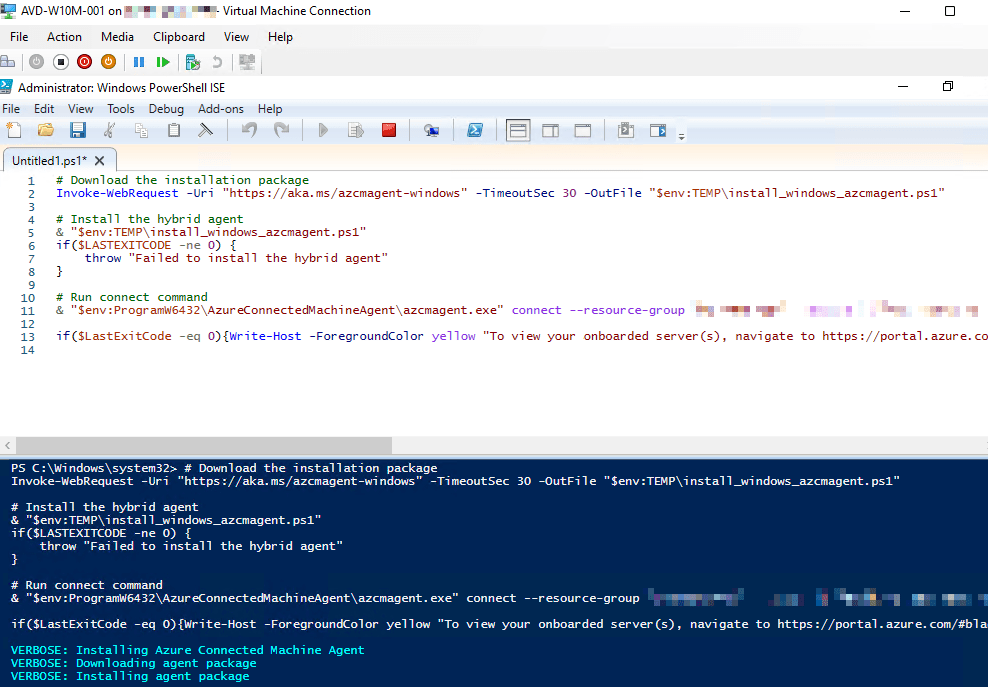Image resolution: width=988 pixels, height=687 pixels.
Task: Create a VM checkpoint
Action: pyautogui.click(x=193, y=62)
